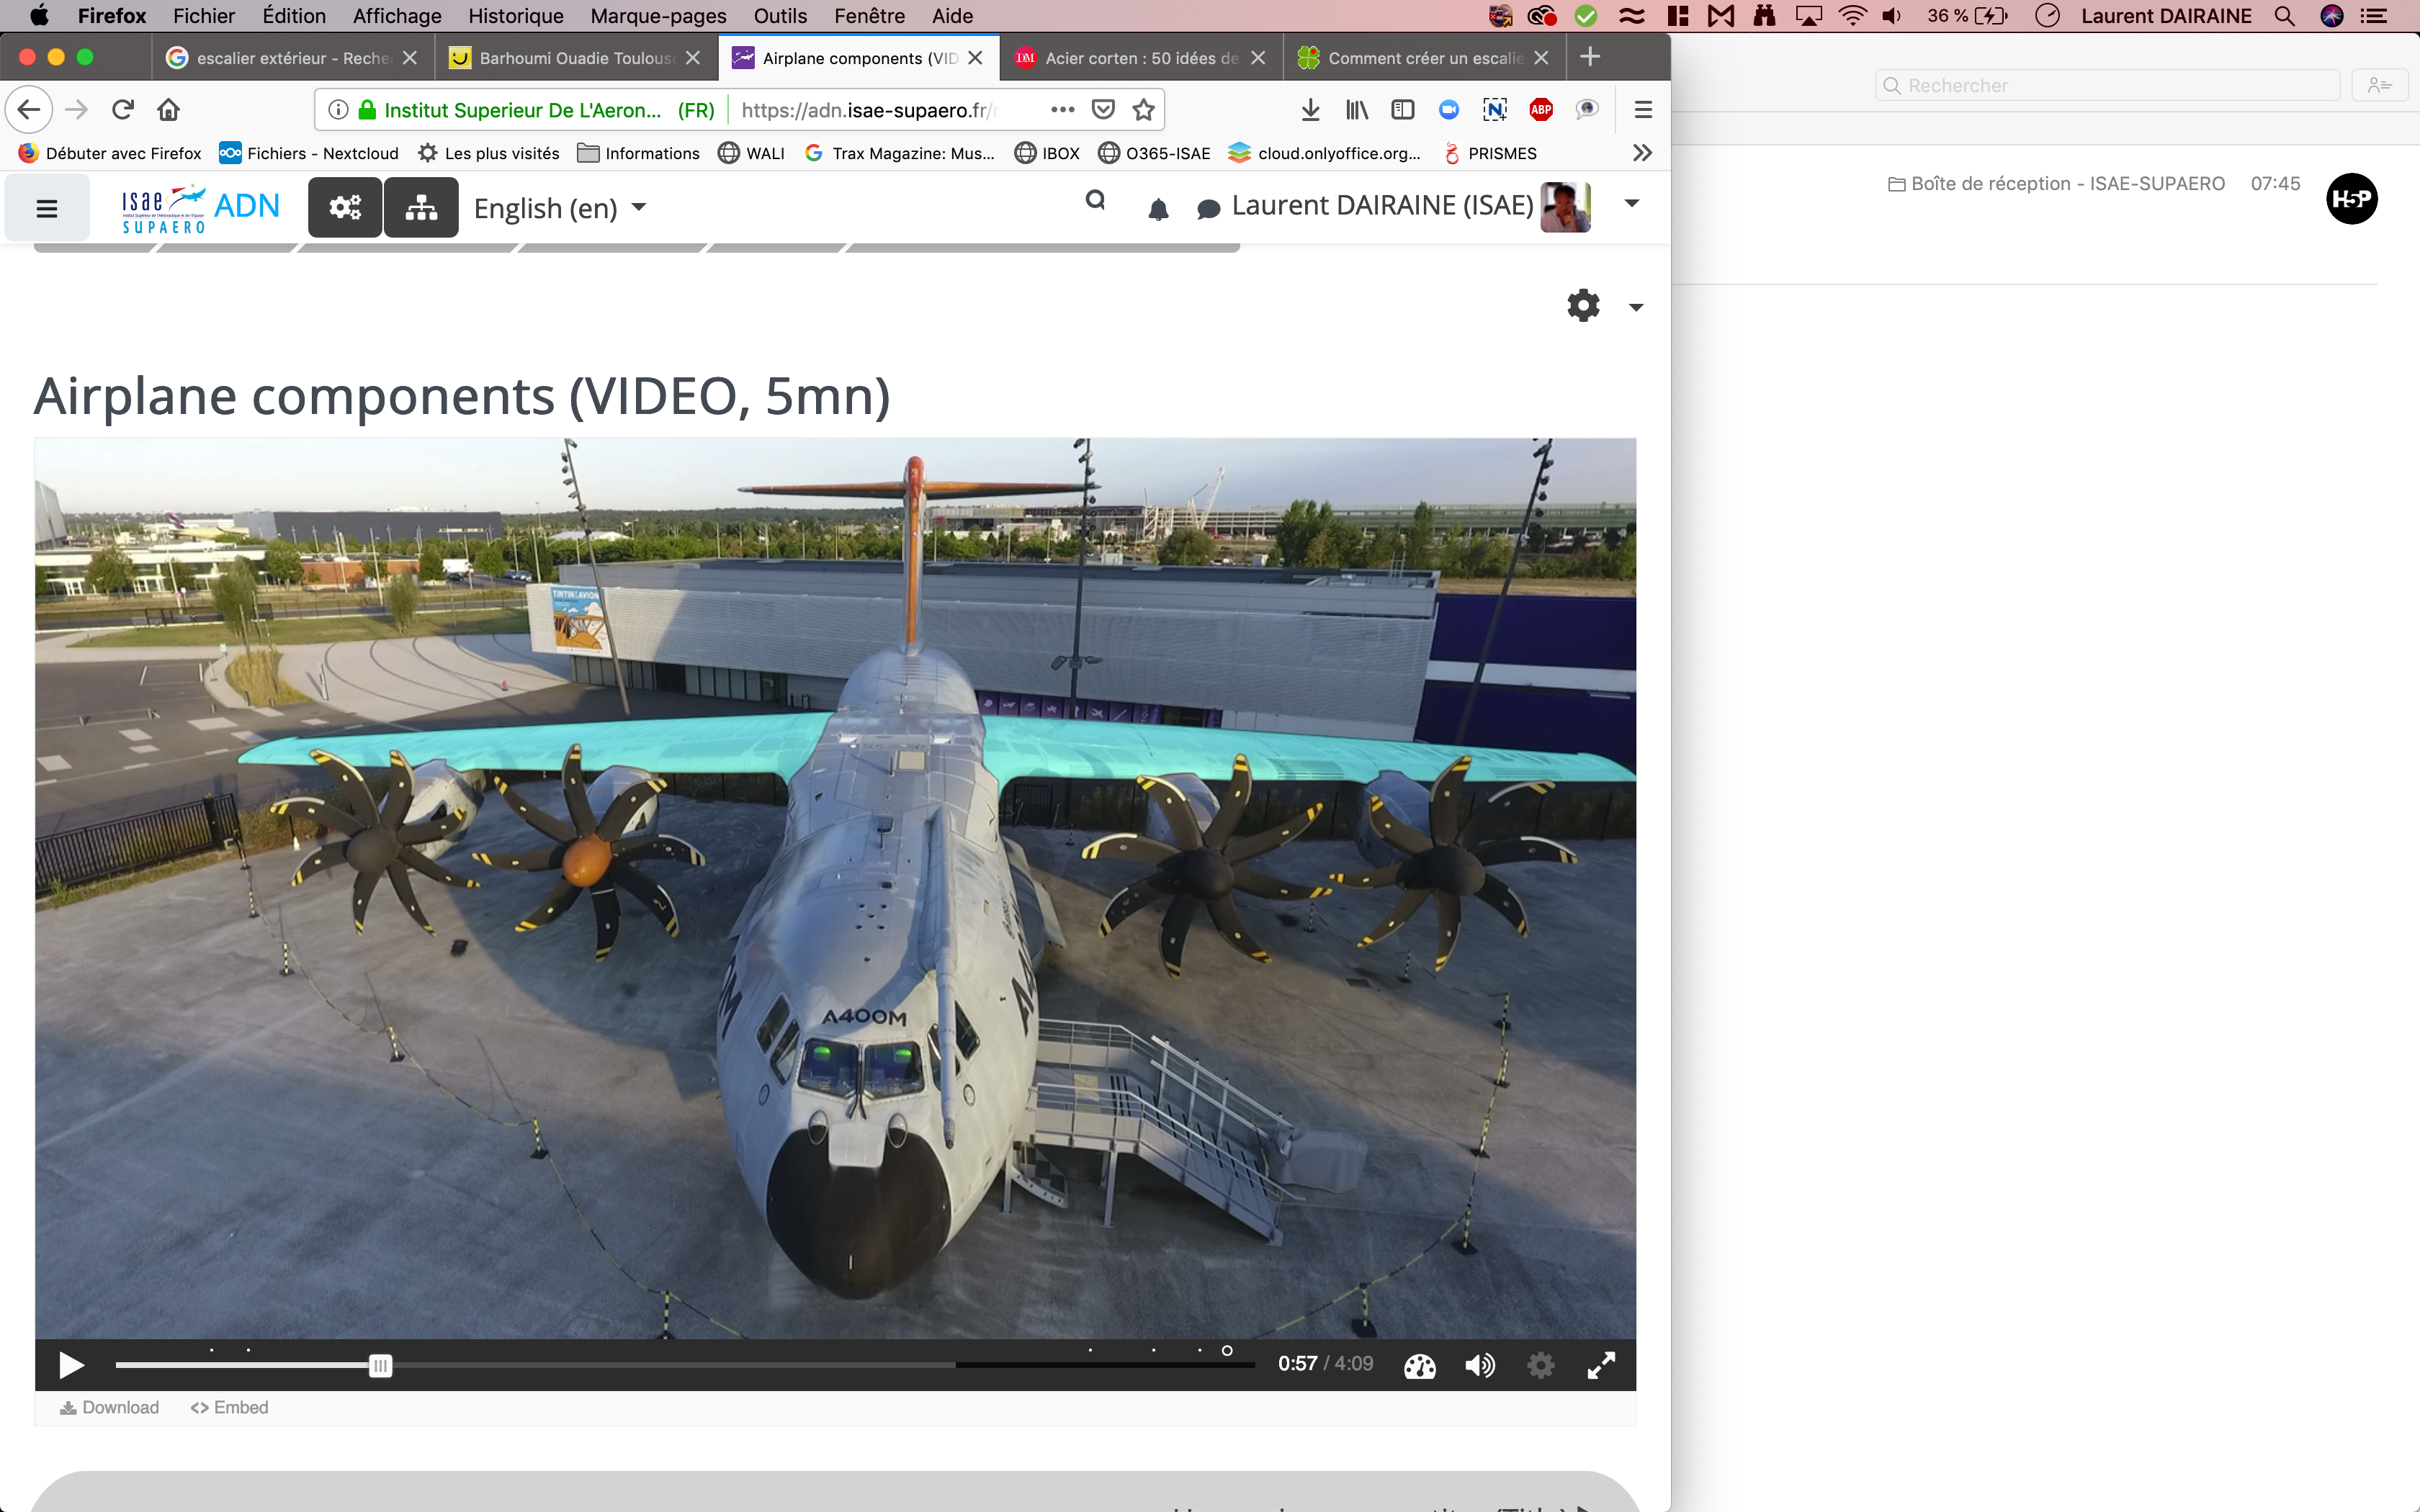Open the Adblock Plus ABP icon
The image size is (2420, 1512).
(1541, 109)
